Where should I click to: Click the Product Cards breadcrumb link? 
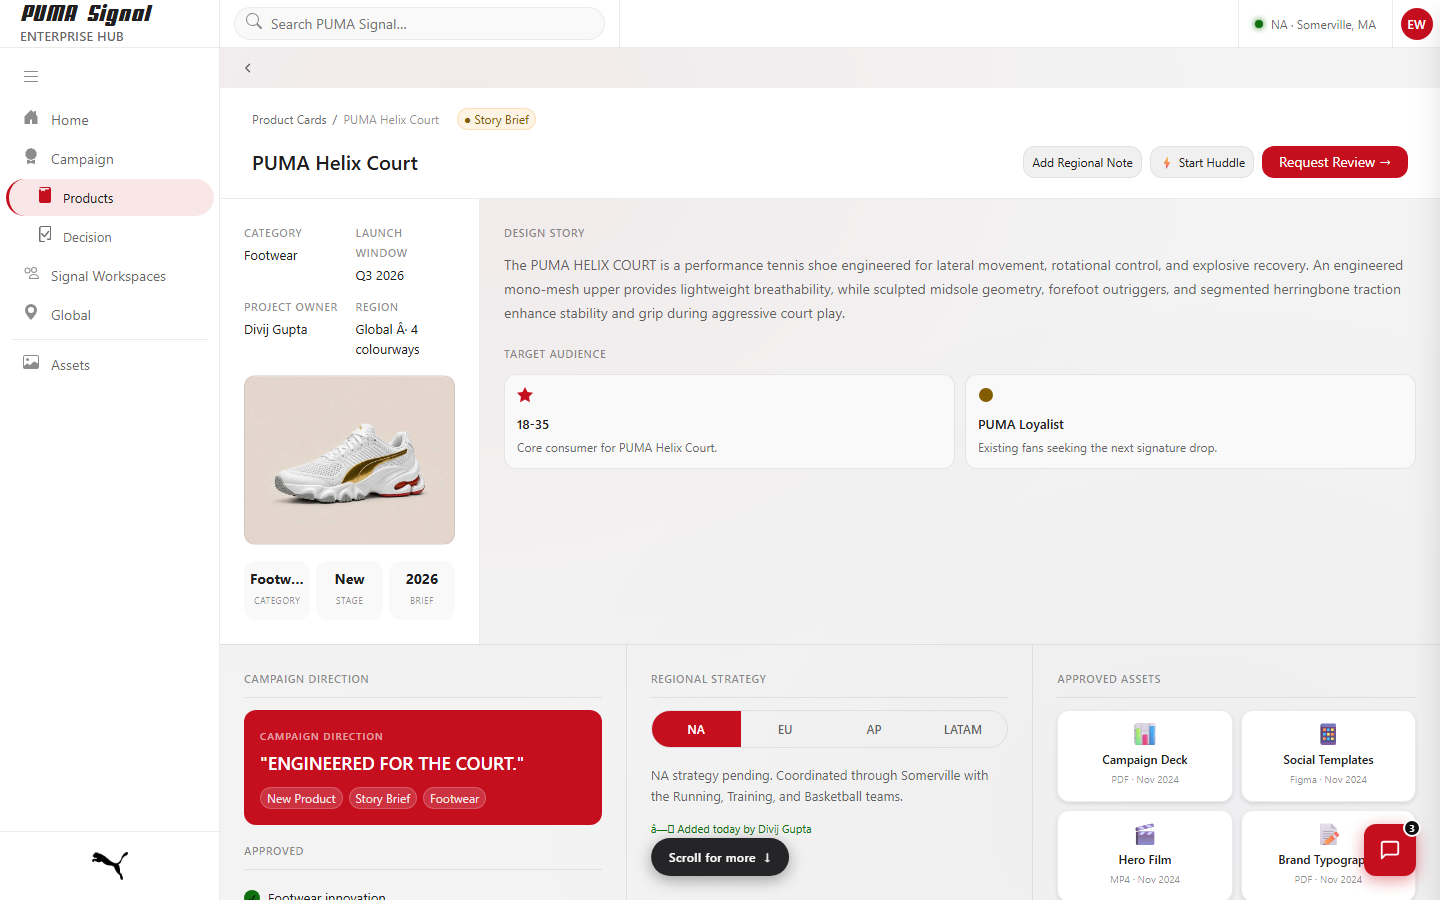(289, 119)
